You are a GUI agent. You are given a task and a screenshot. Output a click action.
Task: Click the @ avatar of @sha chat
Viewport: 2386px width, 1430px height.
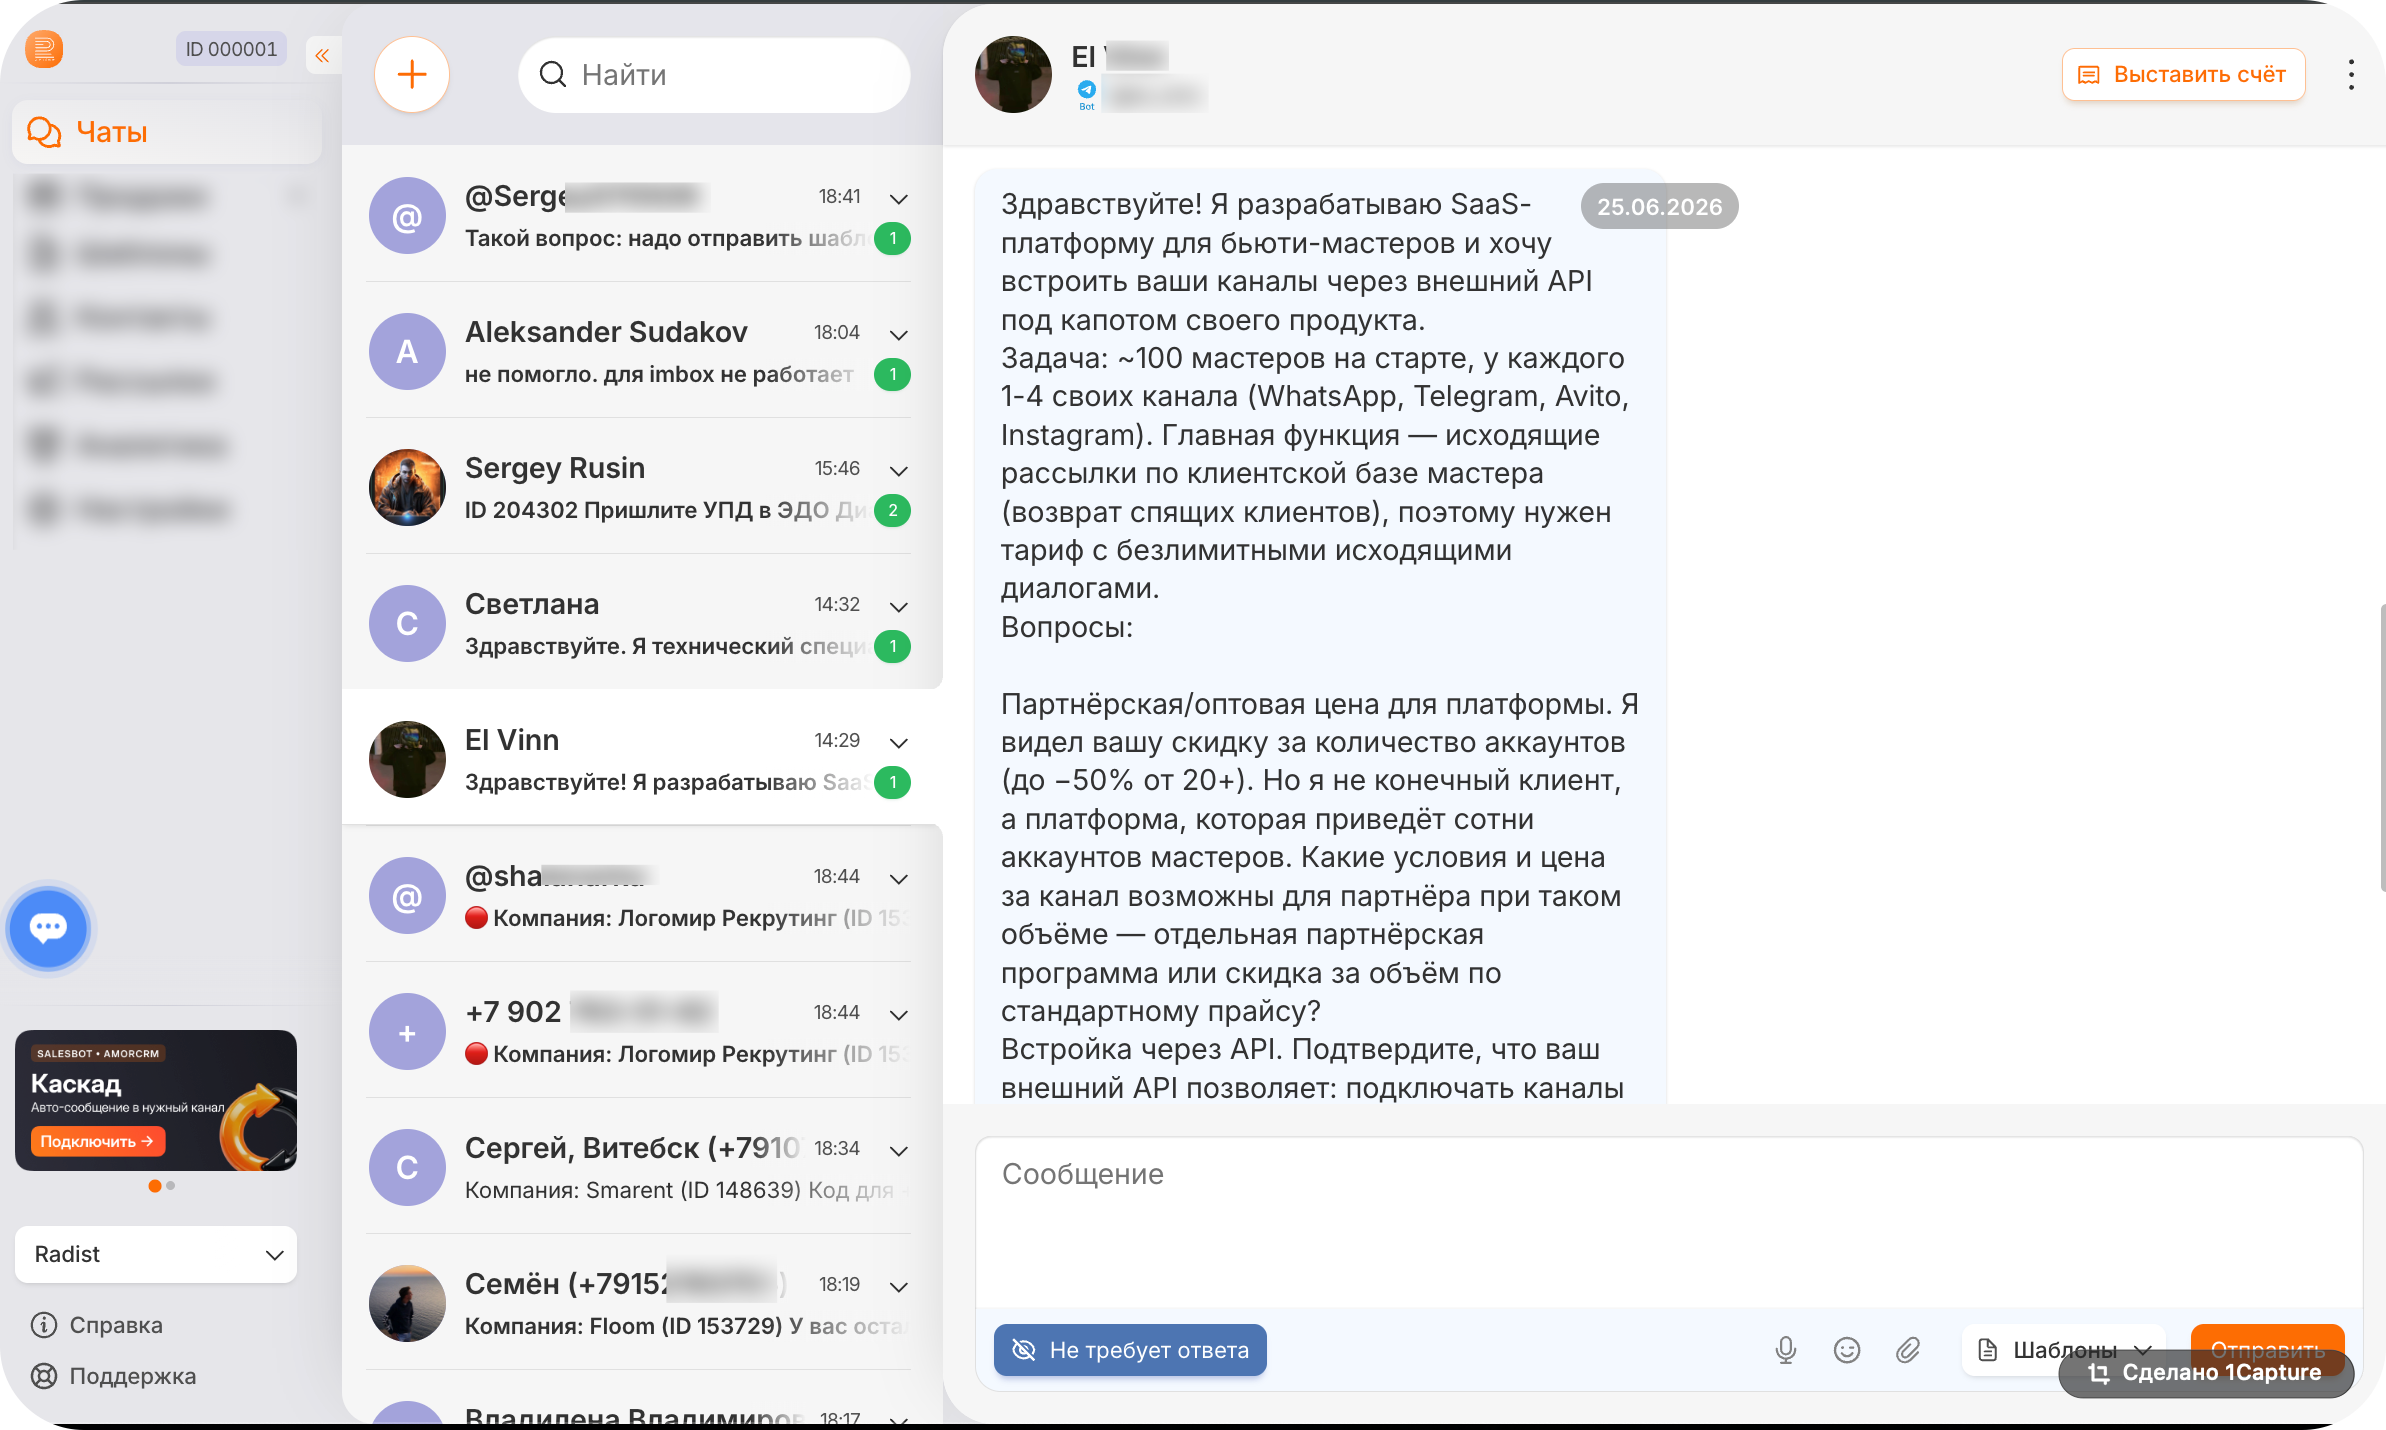(x=407, y=895)
